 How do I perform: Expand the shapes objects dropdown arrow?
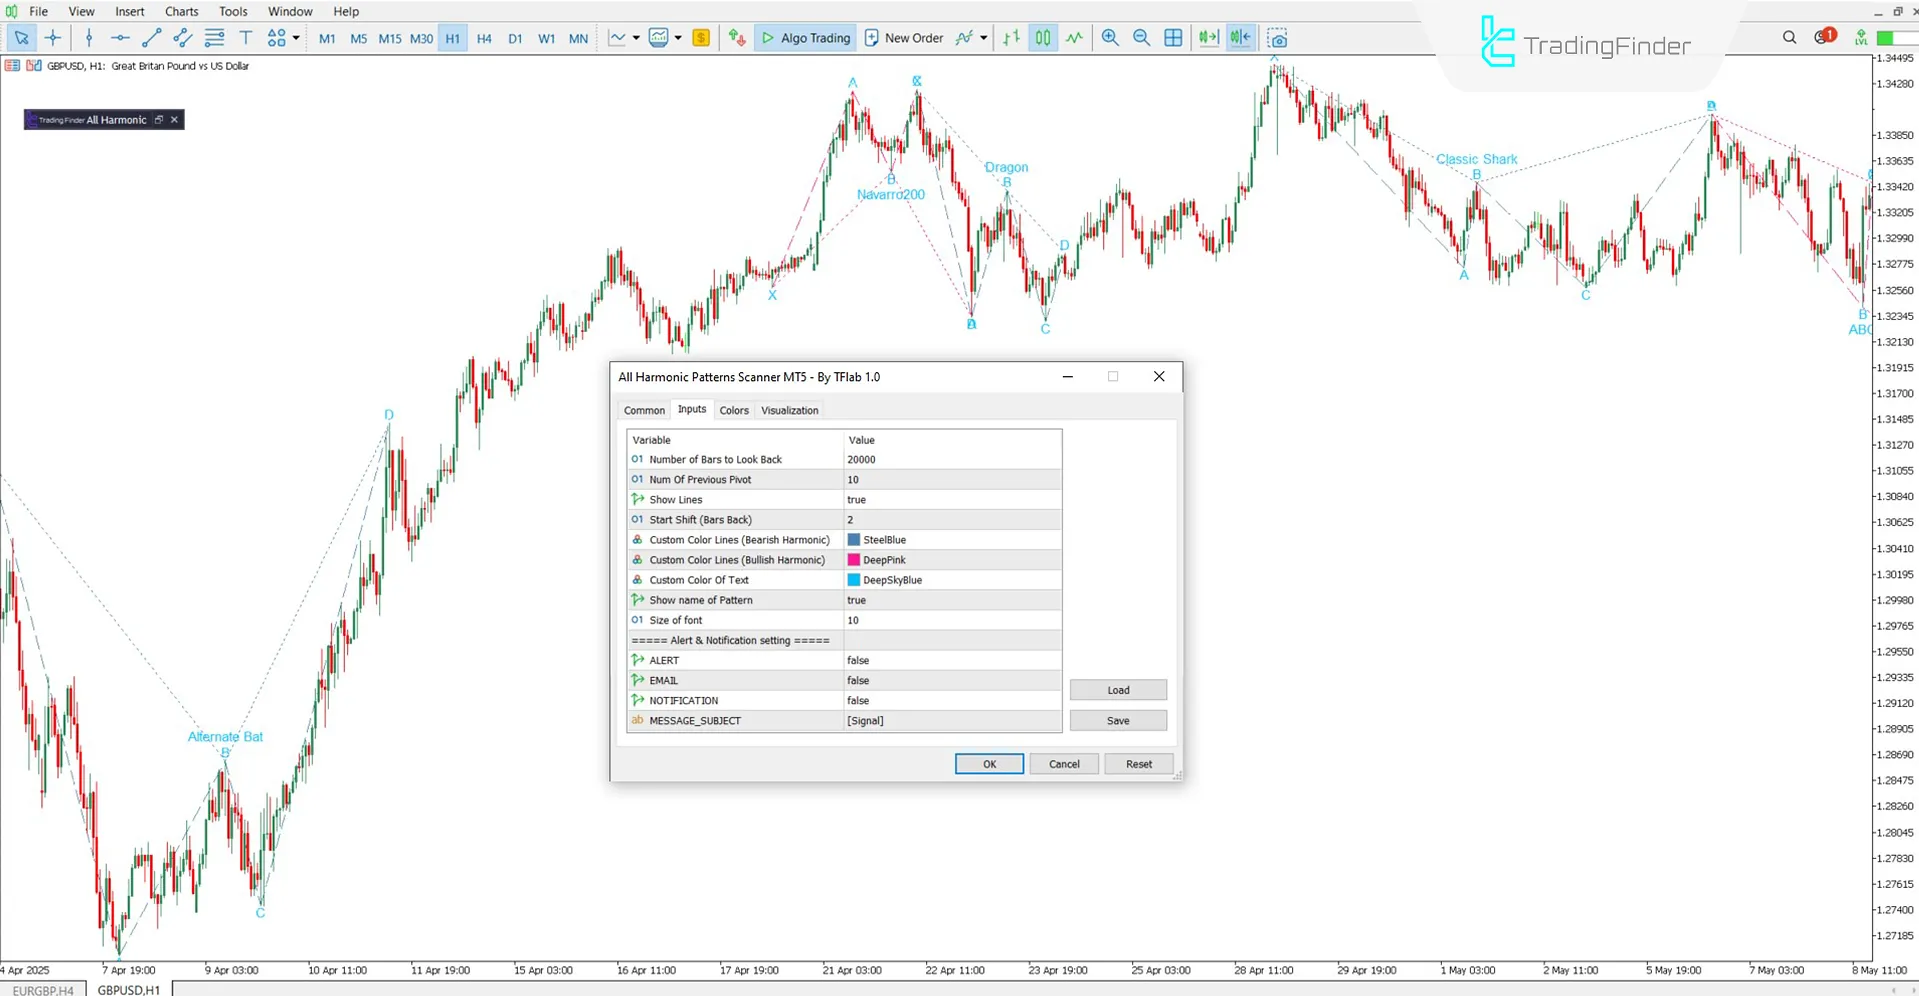pos(296,38)
